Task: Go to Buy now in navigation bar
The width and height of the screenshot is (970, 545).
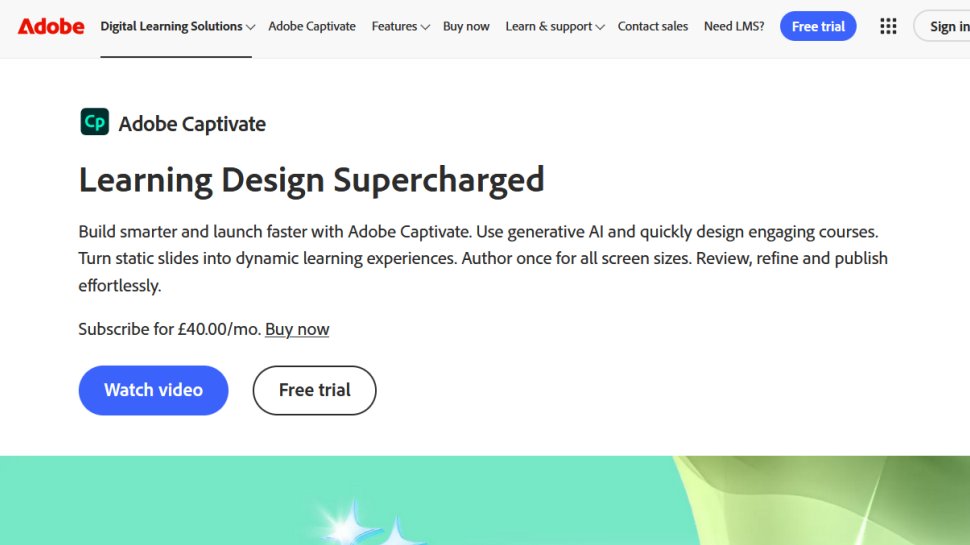Action: tap(466, 27)
